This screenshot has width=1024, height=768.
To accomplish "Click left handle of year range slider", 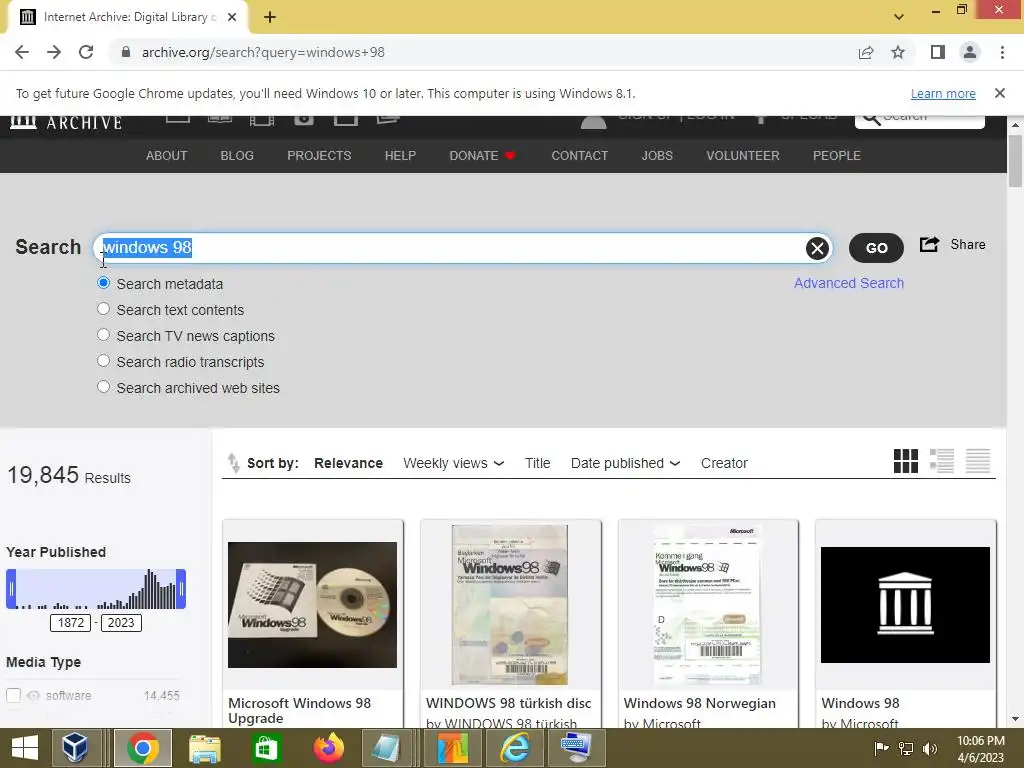I will [x=11, y=589].
